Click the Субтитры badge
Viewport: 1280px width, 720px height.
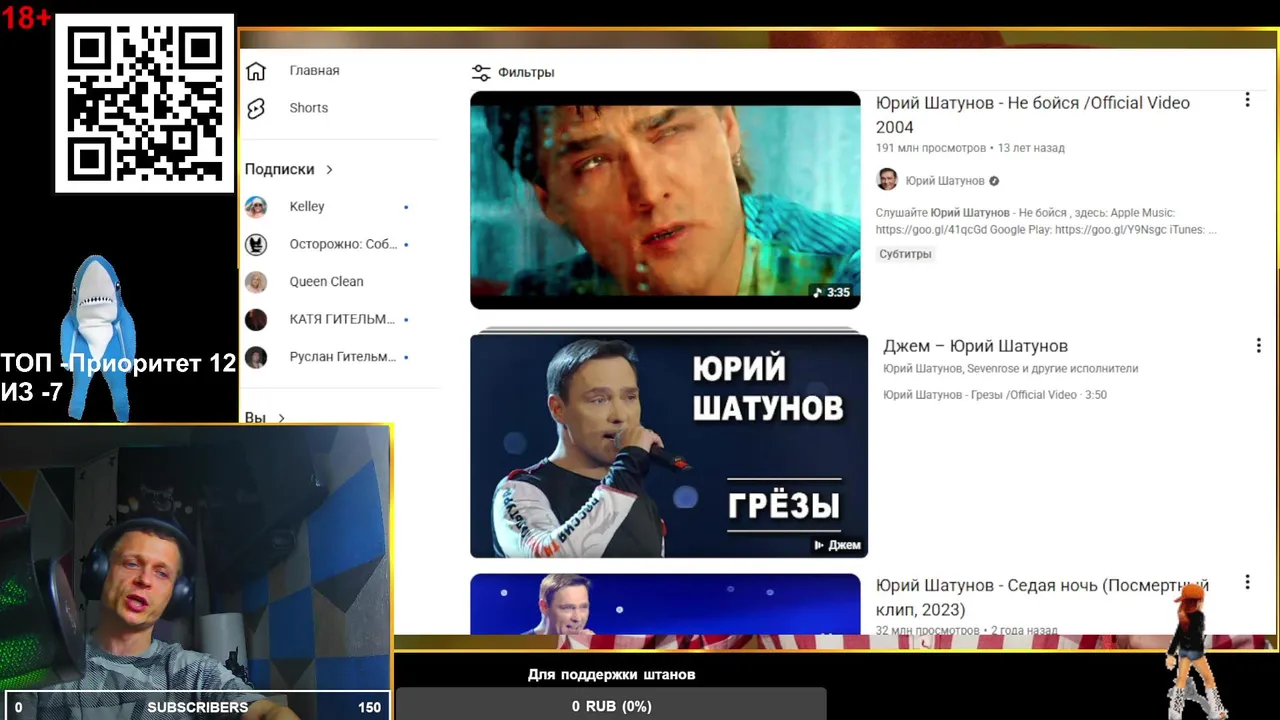(905, 254)
